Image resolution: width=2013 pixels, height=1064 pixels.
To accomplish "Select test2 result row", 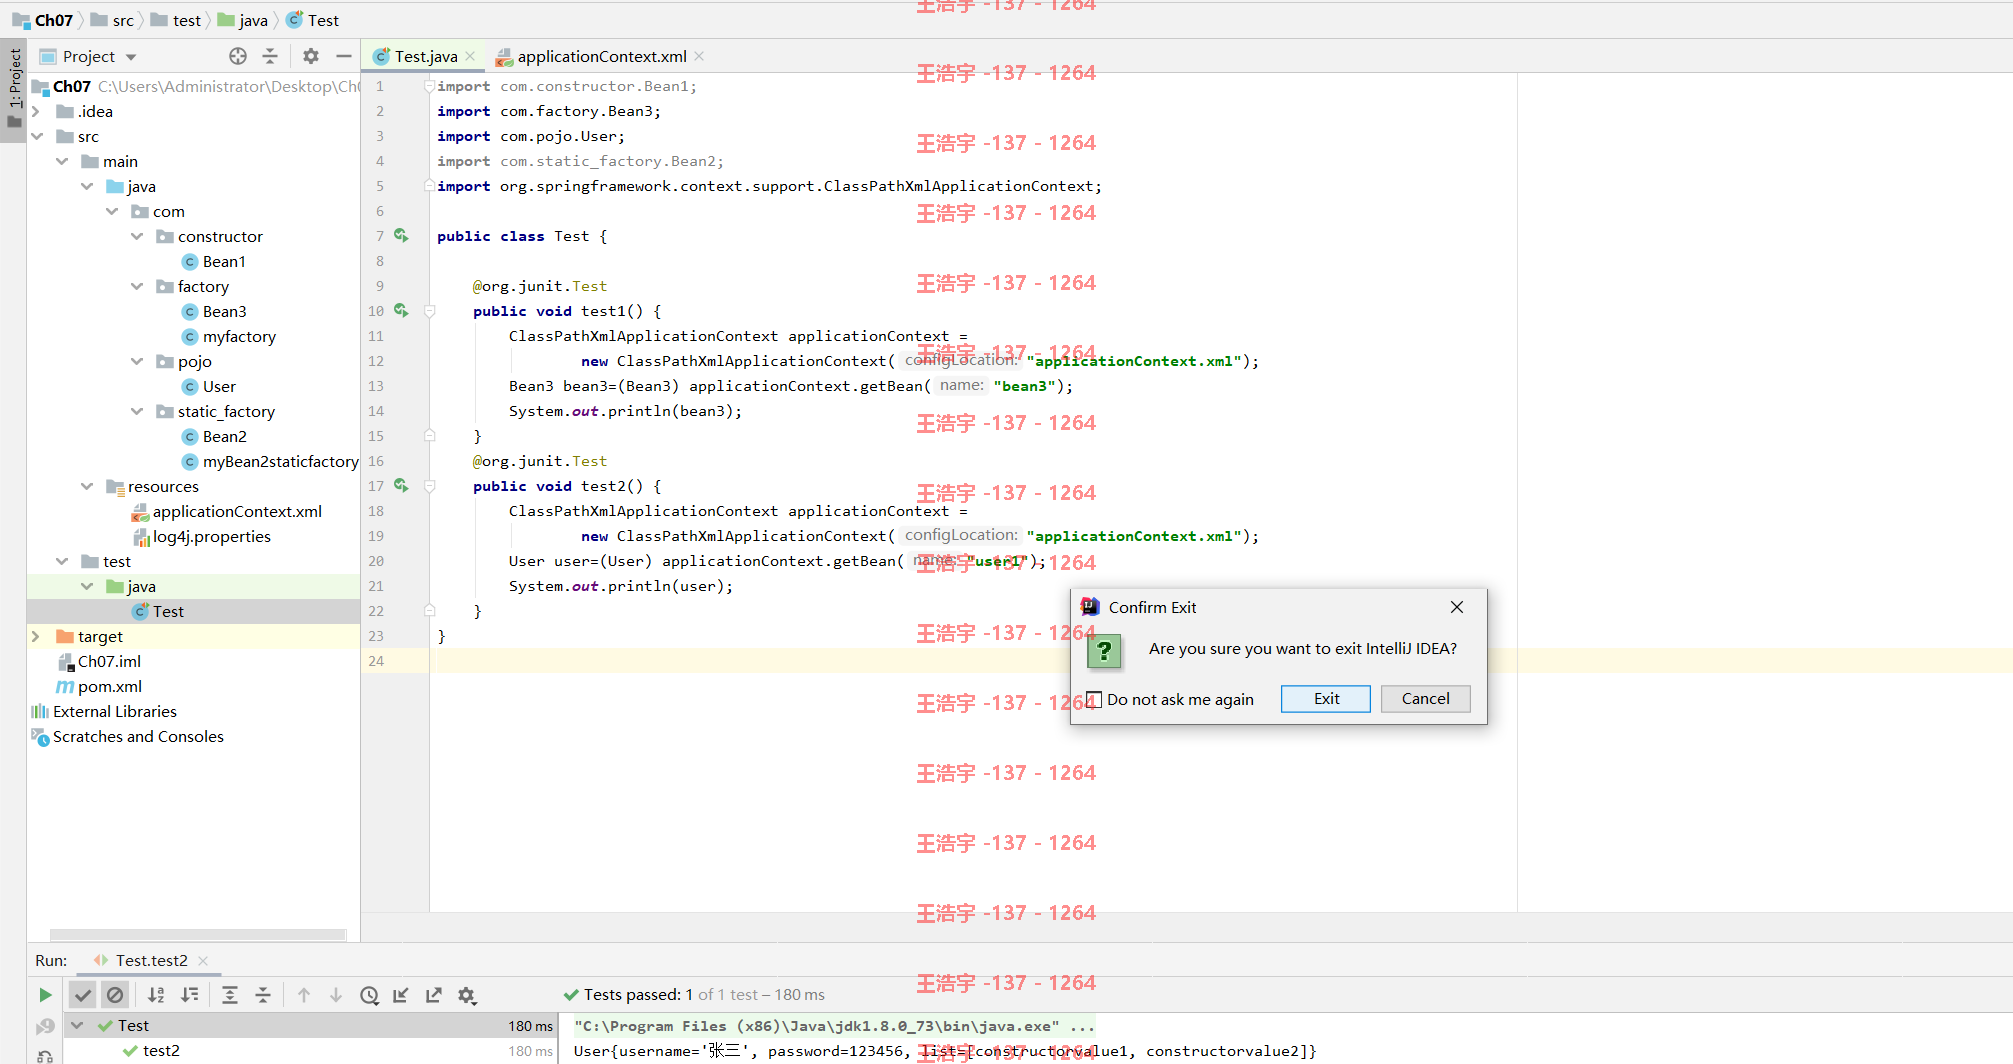I will 310,1050.
